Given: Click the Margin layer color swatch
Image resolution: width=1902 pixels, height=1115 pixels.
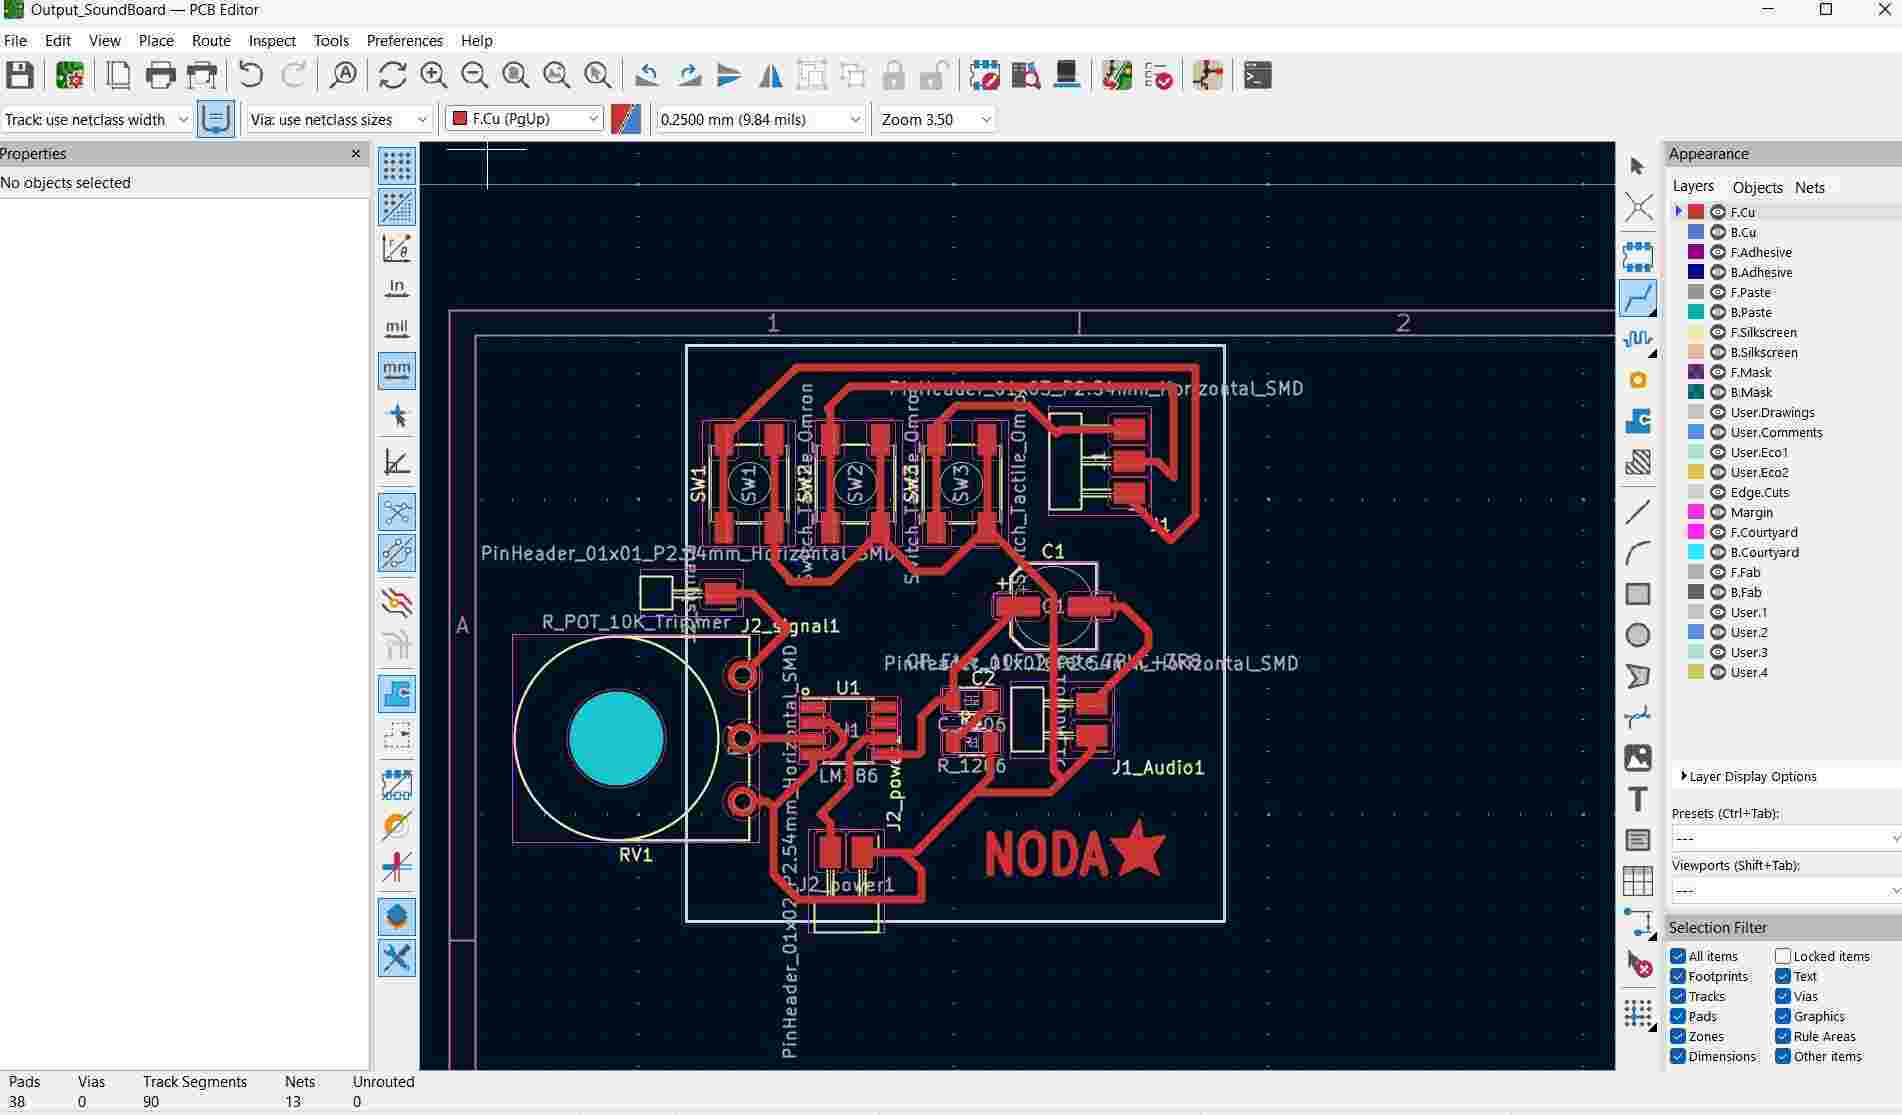Looking at the screenshot, I should [1696, 512].
